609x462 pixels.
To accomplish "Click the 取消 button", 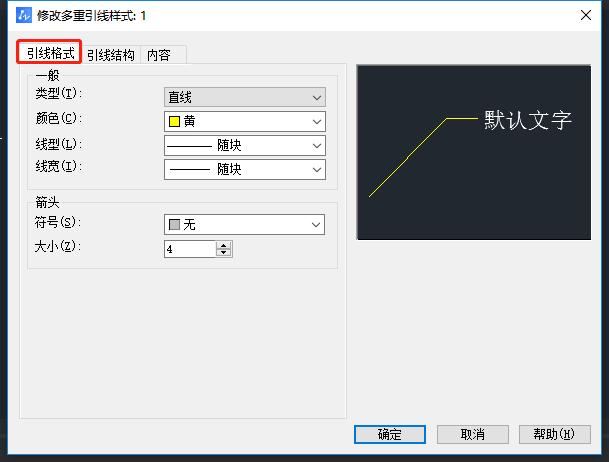I will pos(473,434).
